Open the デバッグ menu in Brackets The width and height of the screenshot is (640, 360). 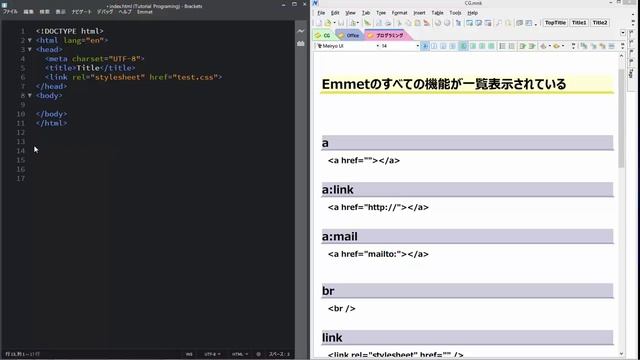point(105,12)
